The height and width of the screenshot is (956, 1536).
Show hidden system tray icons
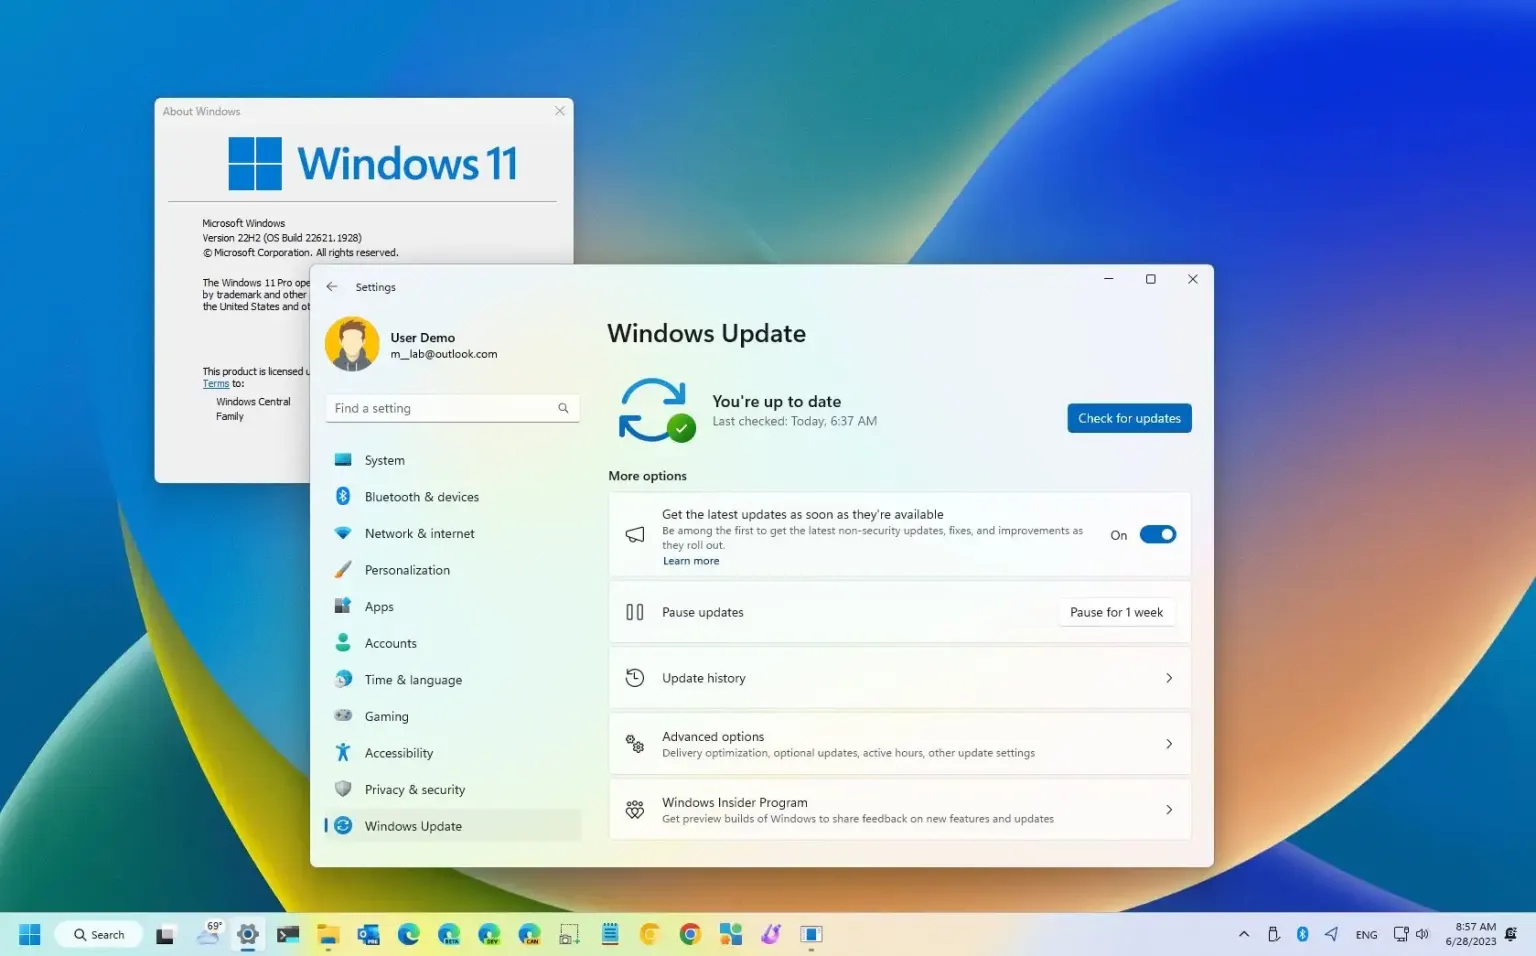pyautogui.click(x=1244, y=934)
